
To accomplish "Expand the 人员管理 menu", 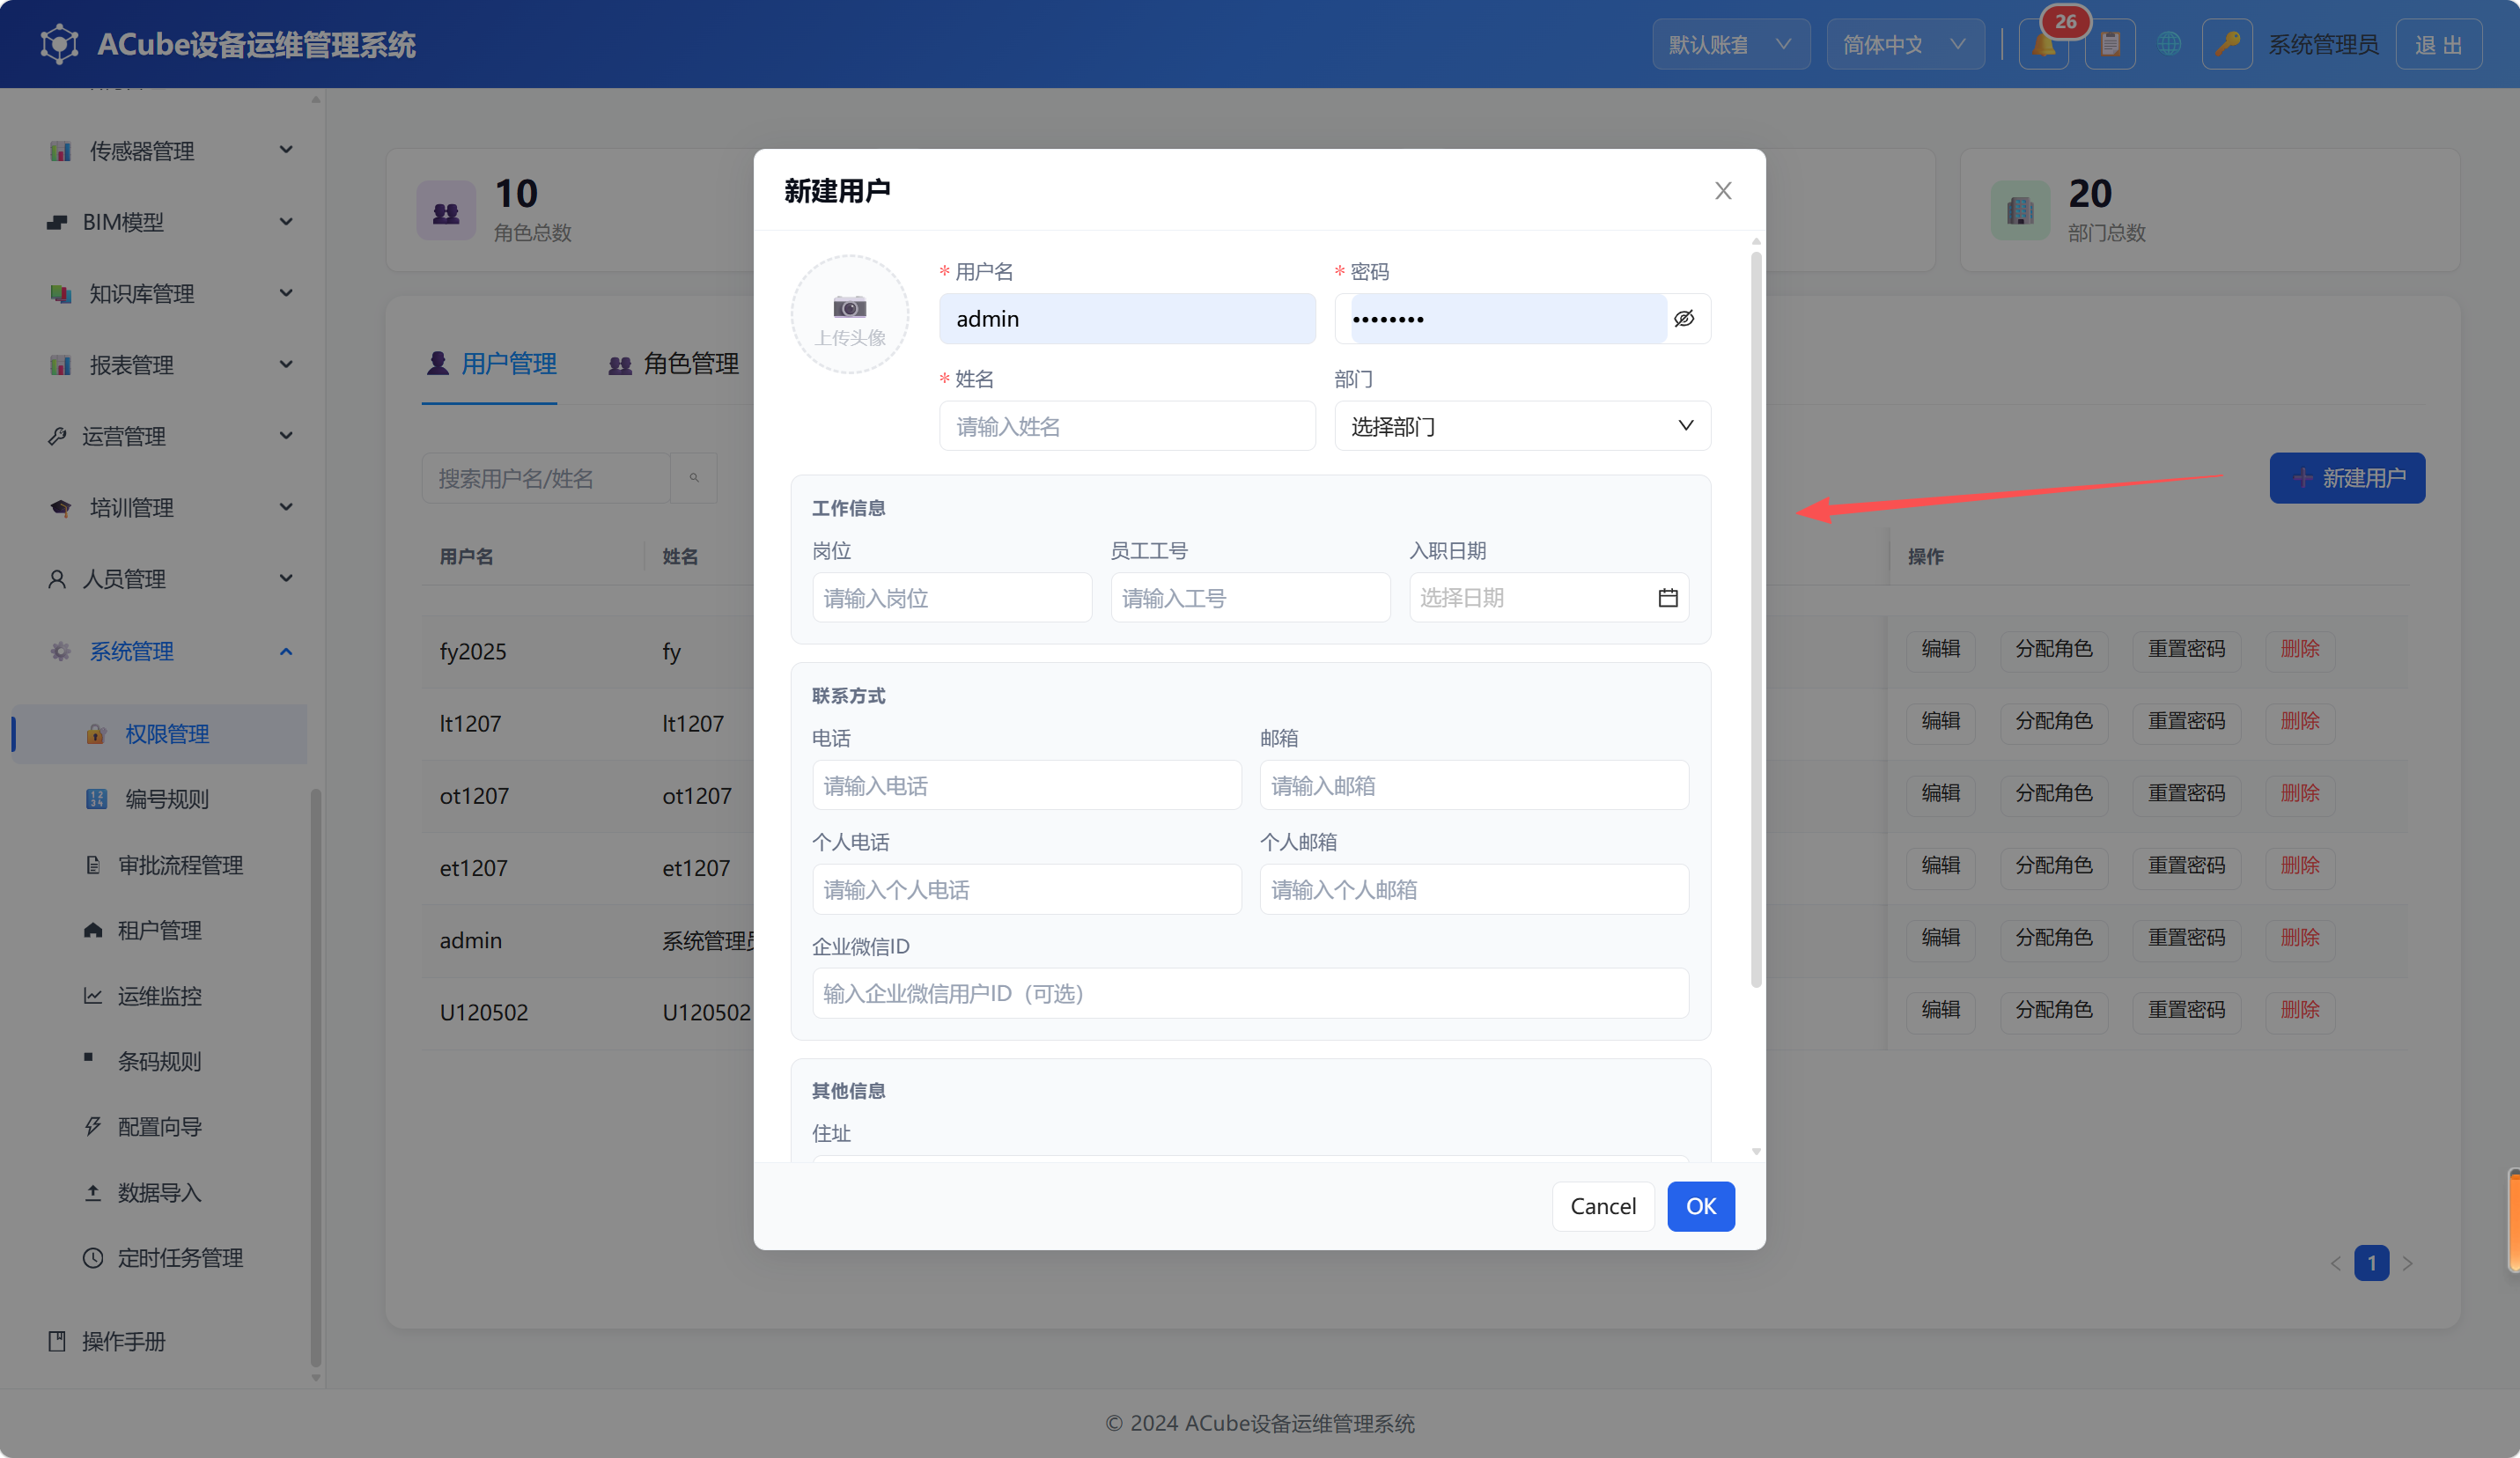I will (x=160, y=579).
